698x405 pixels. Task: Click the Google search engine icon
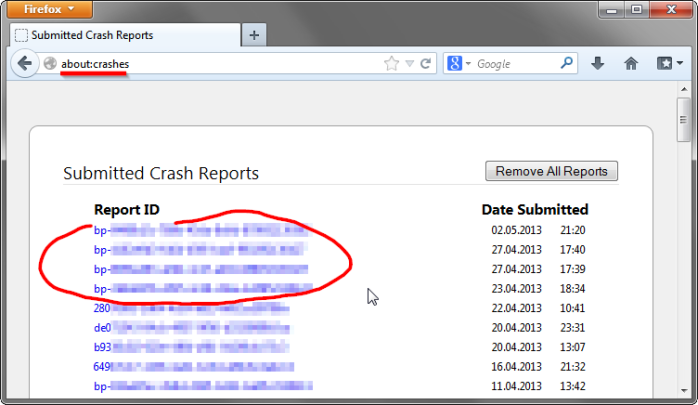pos(454,63)
